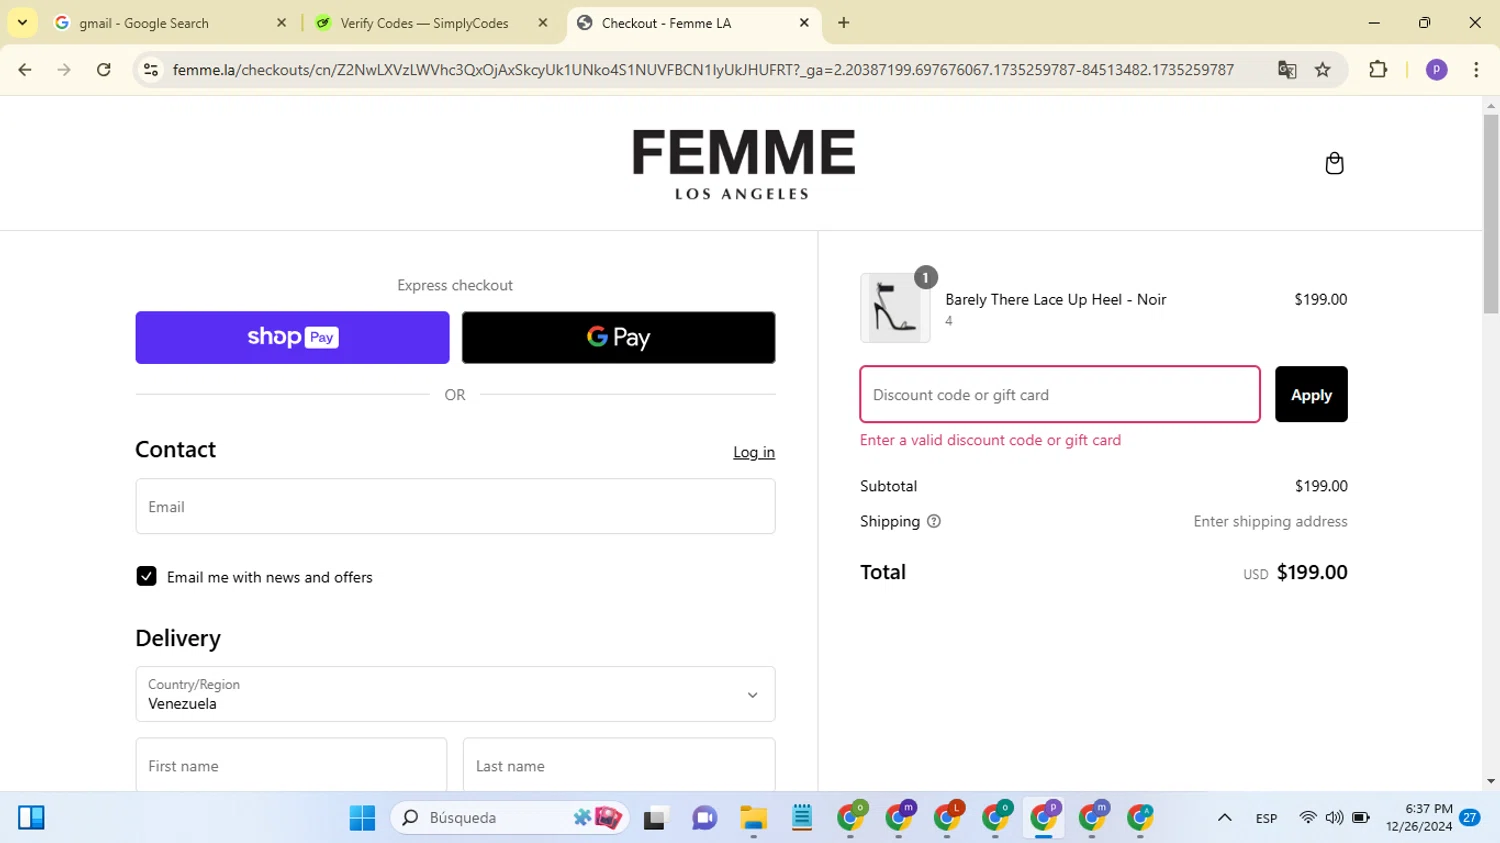The image size is (1500, 843).
Task: Select the Checkout - Femme LA tab
Action: click(x=694, y=23)
